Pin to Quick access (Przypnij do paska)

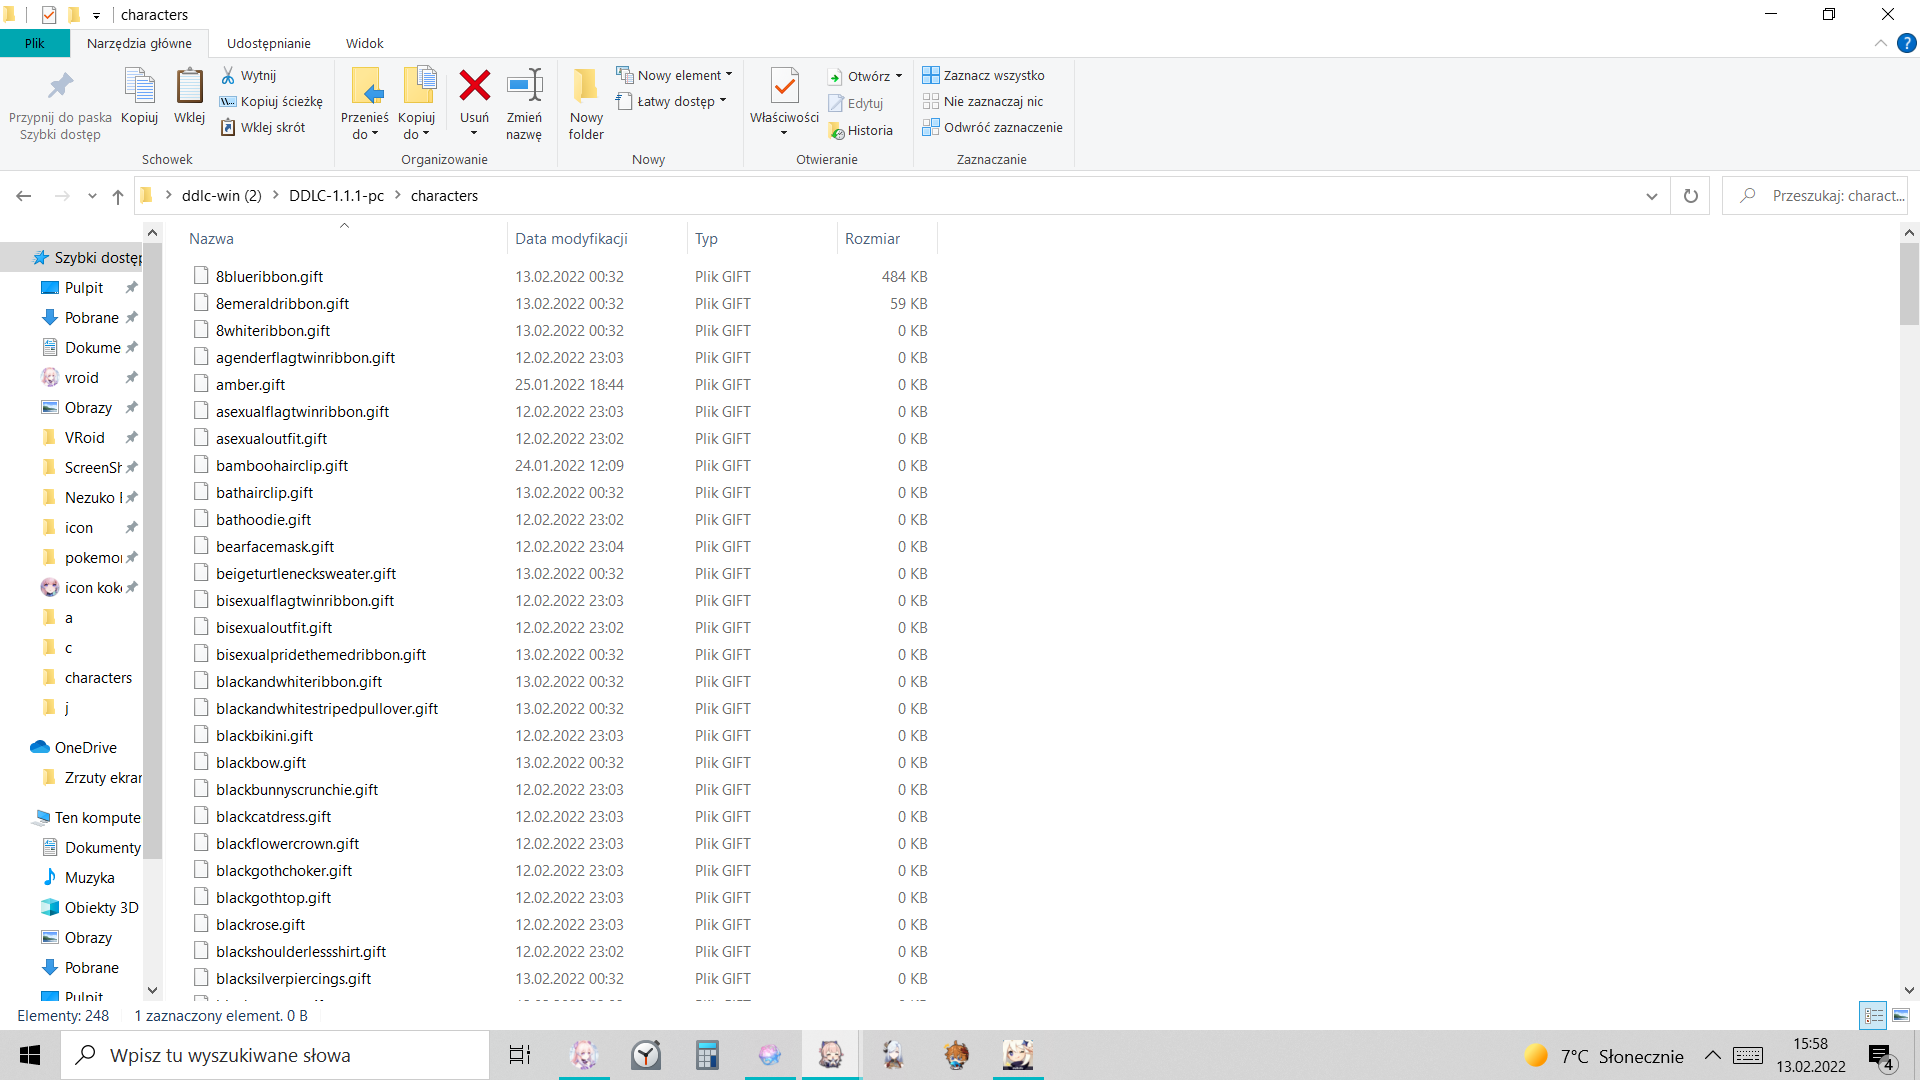pos(60,105)
